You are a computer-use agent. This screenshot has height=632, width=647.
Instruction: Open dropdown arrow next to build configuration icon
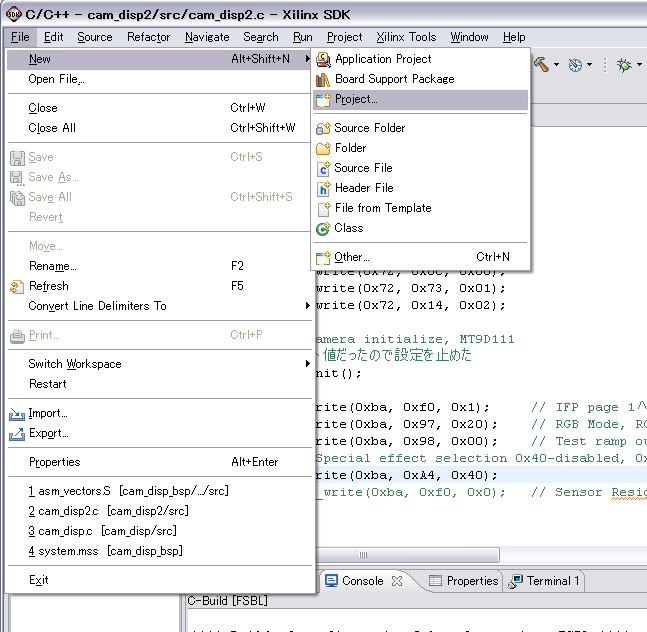coord(589,65)
